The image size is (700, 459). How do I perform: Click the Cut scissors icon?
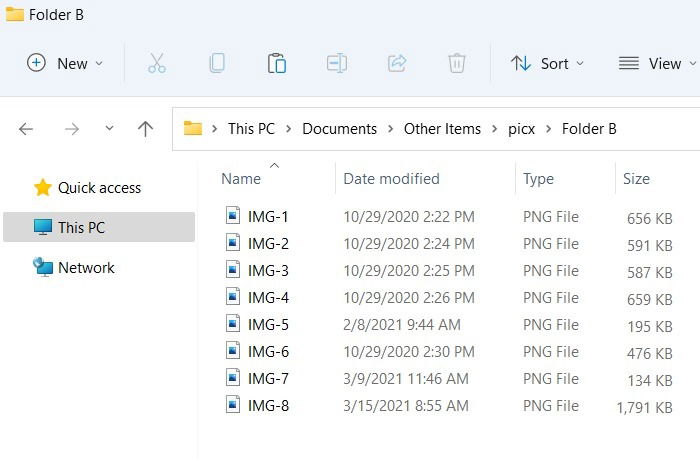pyautogui.click(x=157, y=63)
